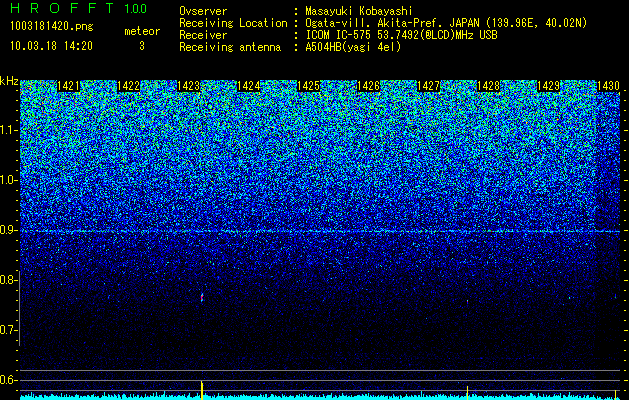Click the Ovserver label
This screenshot has width=629, height=400.
[203, 11]
